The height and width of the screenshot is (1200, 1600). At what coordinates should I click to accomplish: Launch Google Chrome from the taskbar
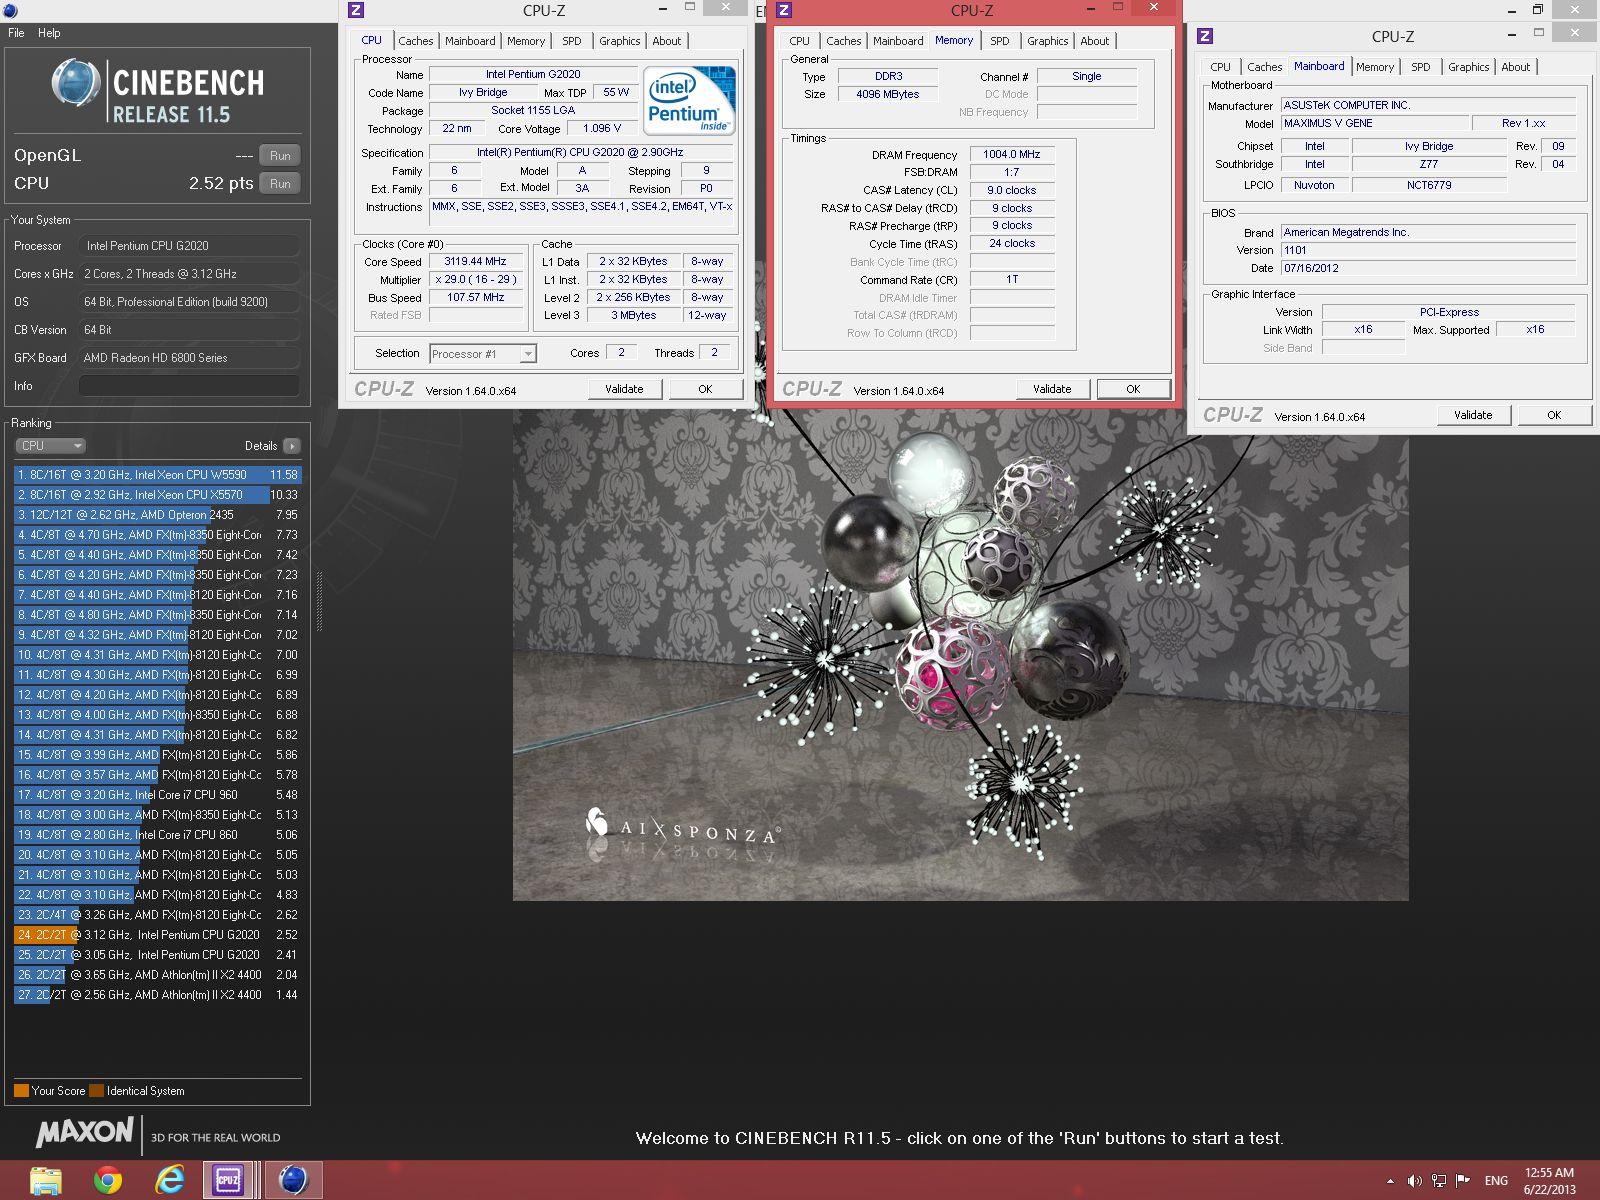pyautogui.click(x=108, y=1181)
